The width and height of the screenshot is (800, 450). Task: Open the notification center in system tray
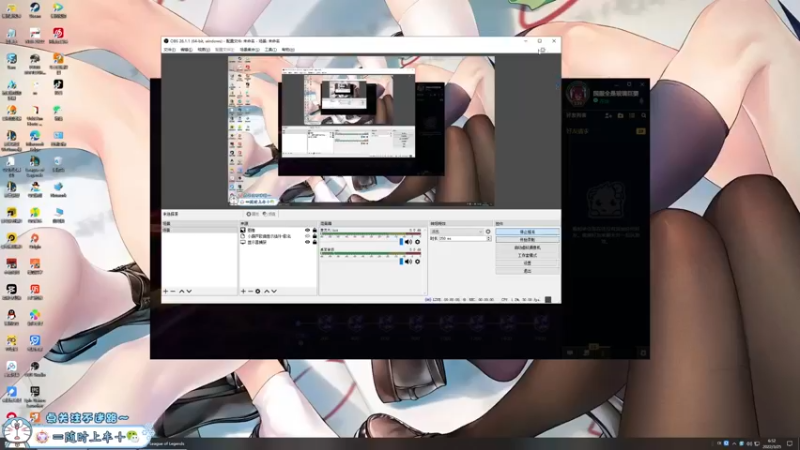pos(790,444)
